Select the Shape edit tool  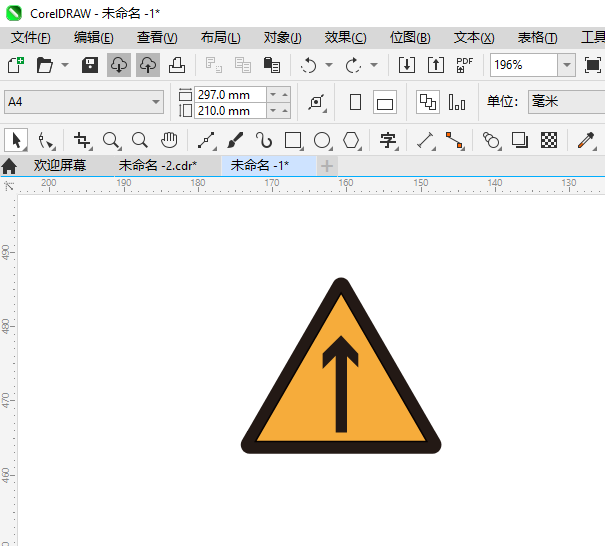[46, 140]
